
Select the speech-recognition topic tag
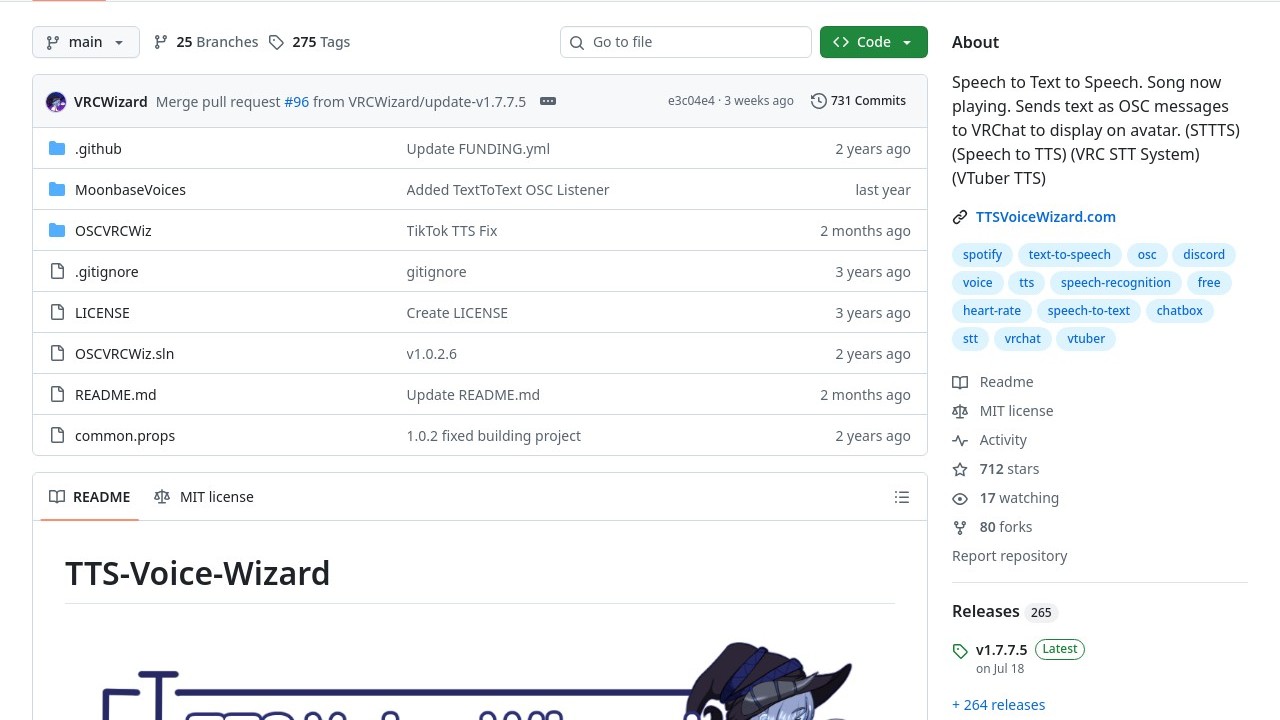point(1115,283)
